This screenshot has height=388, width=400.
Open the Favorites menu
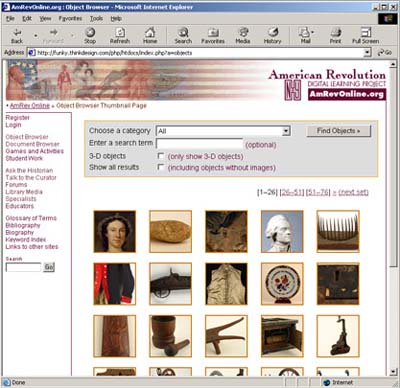[x=70, y=19]
